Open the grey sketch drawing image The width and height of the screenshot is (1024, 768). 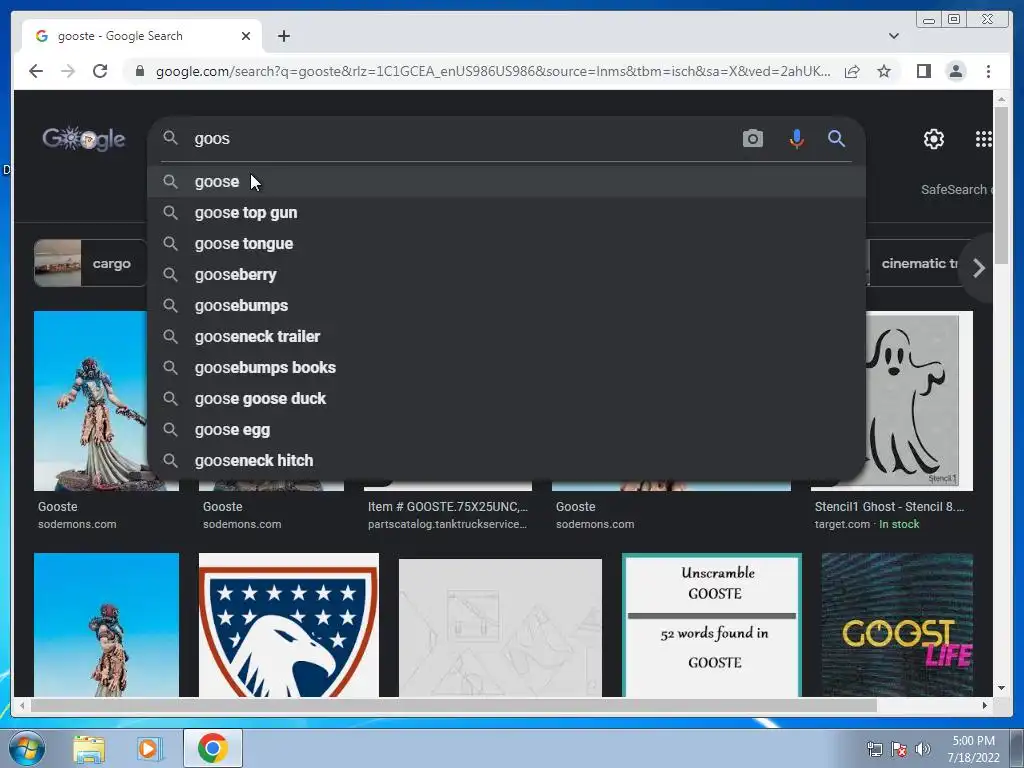[500, 628]
